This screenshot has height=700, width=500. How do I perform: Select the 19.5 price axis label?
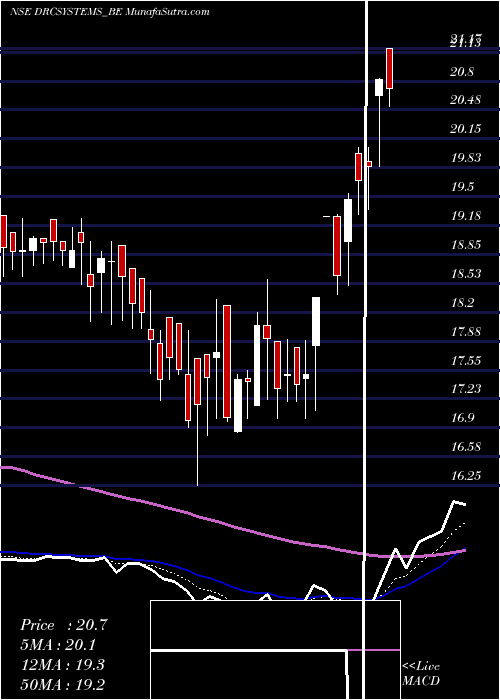463,187
